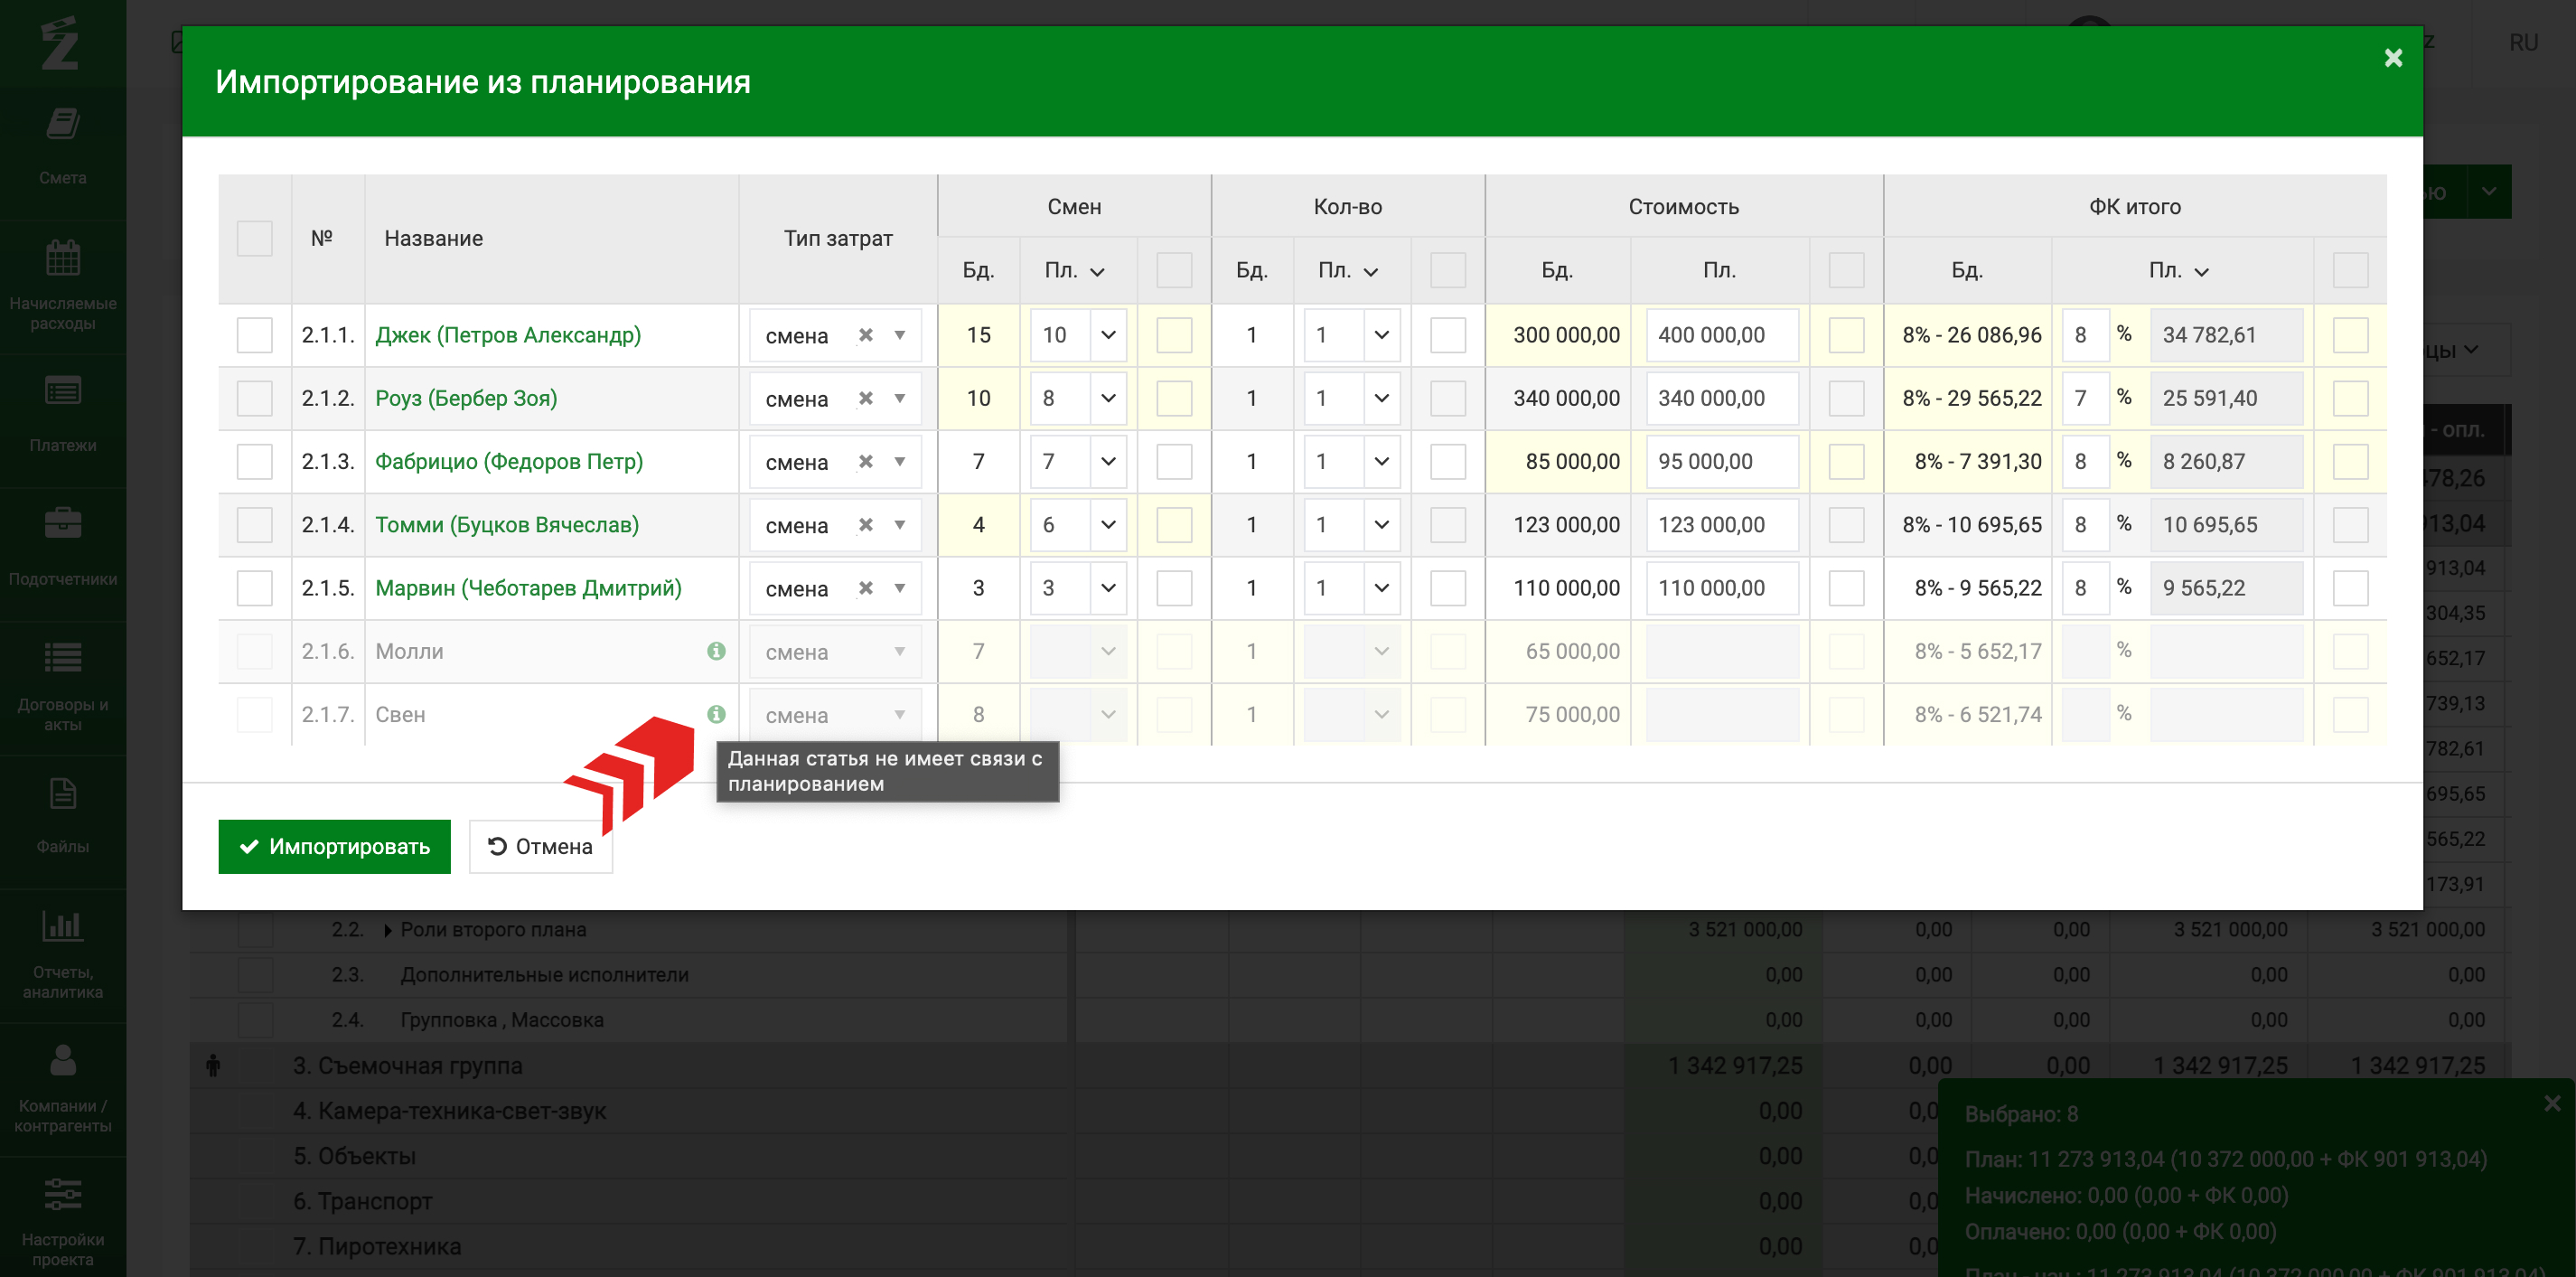Check row 2.1.4. Томми checkbox
Viewport: 2576px width, 1277px height.
pos(254,525)
